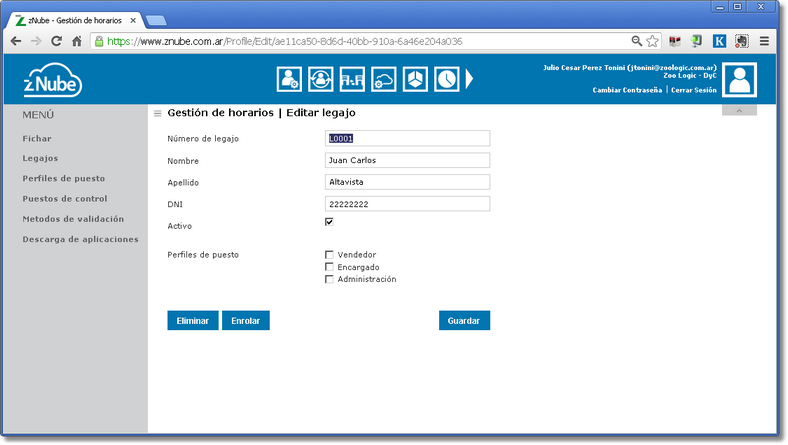This screenshot has height=445, width=788.
Task: Click the user profile avatar icon
Action: [740, 78]
